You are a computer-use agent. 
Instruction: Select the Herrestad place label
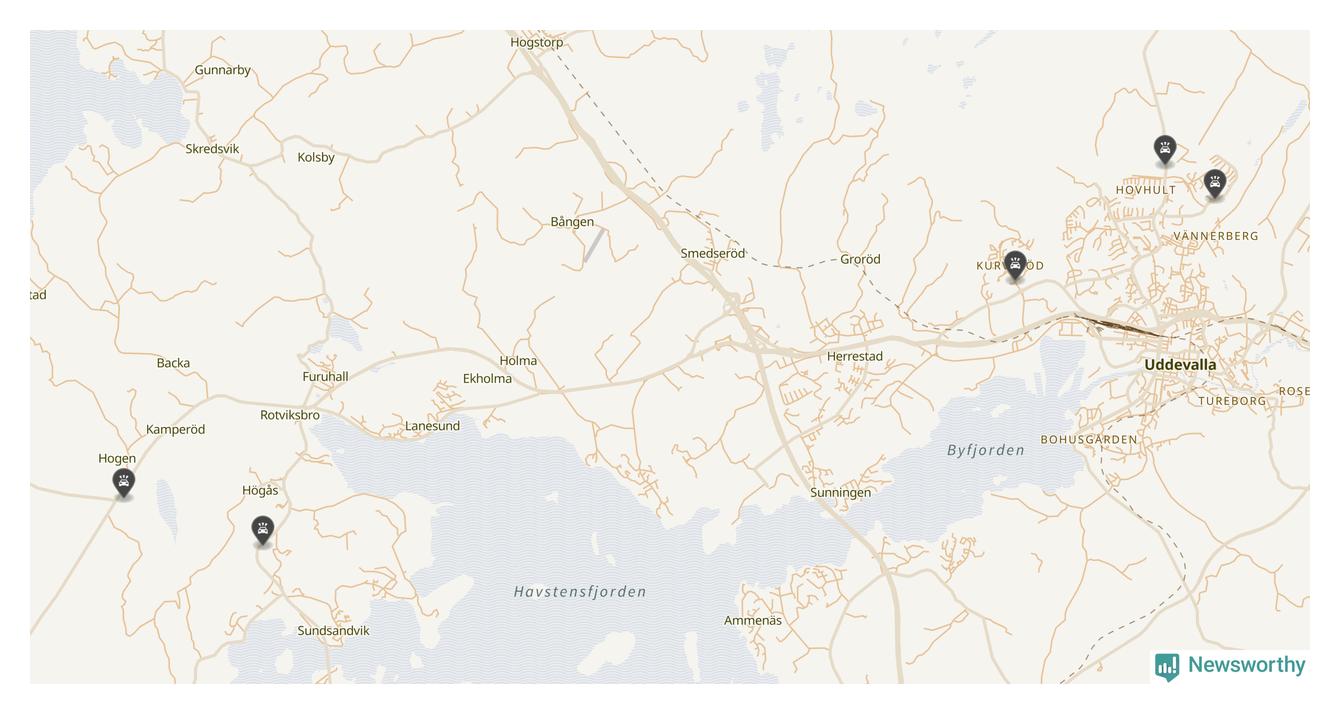click(x=855, y=356)
